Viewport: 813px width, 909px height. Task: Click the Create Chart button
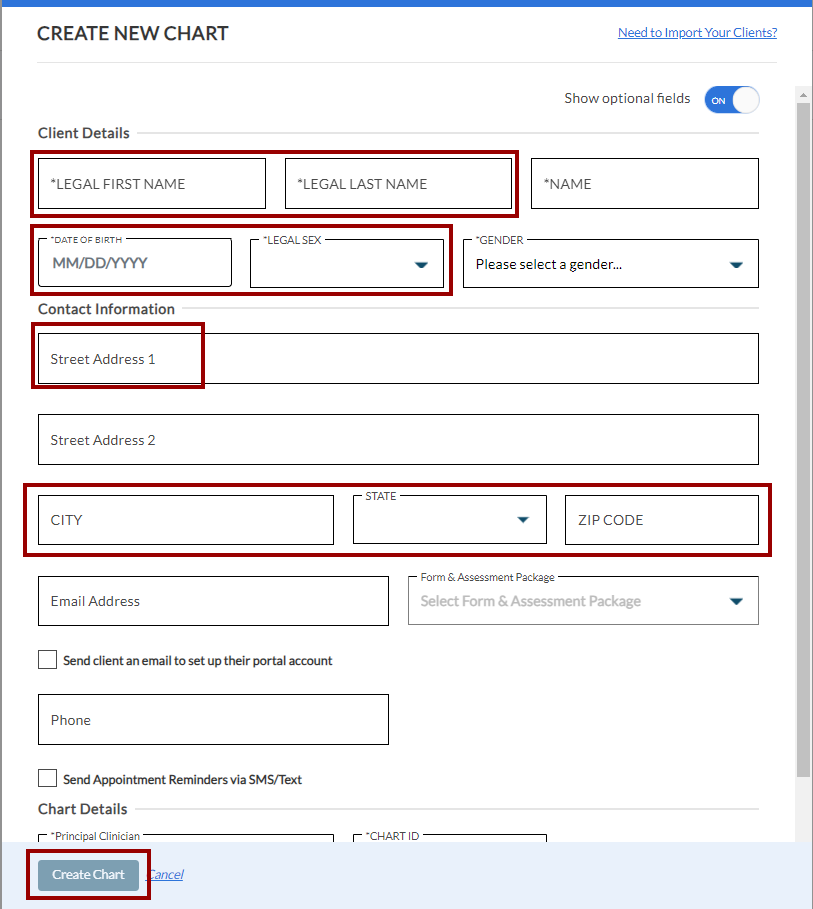coord(88,875)
